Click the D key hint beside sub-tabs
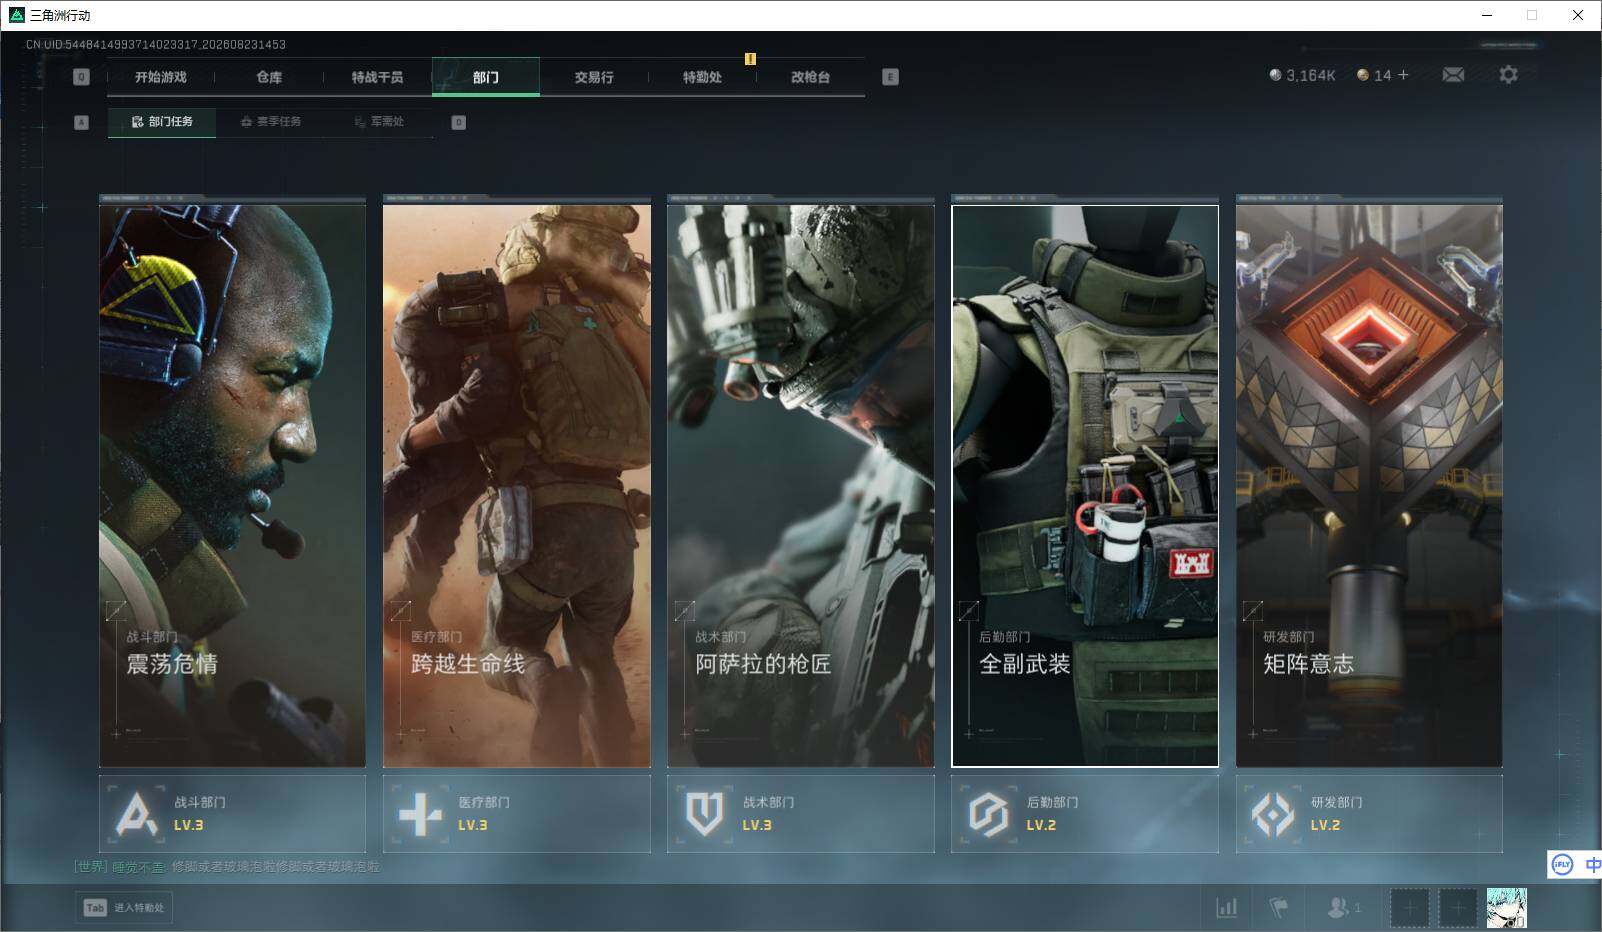1602x932 pixels. point(459,122)
